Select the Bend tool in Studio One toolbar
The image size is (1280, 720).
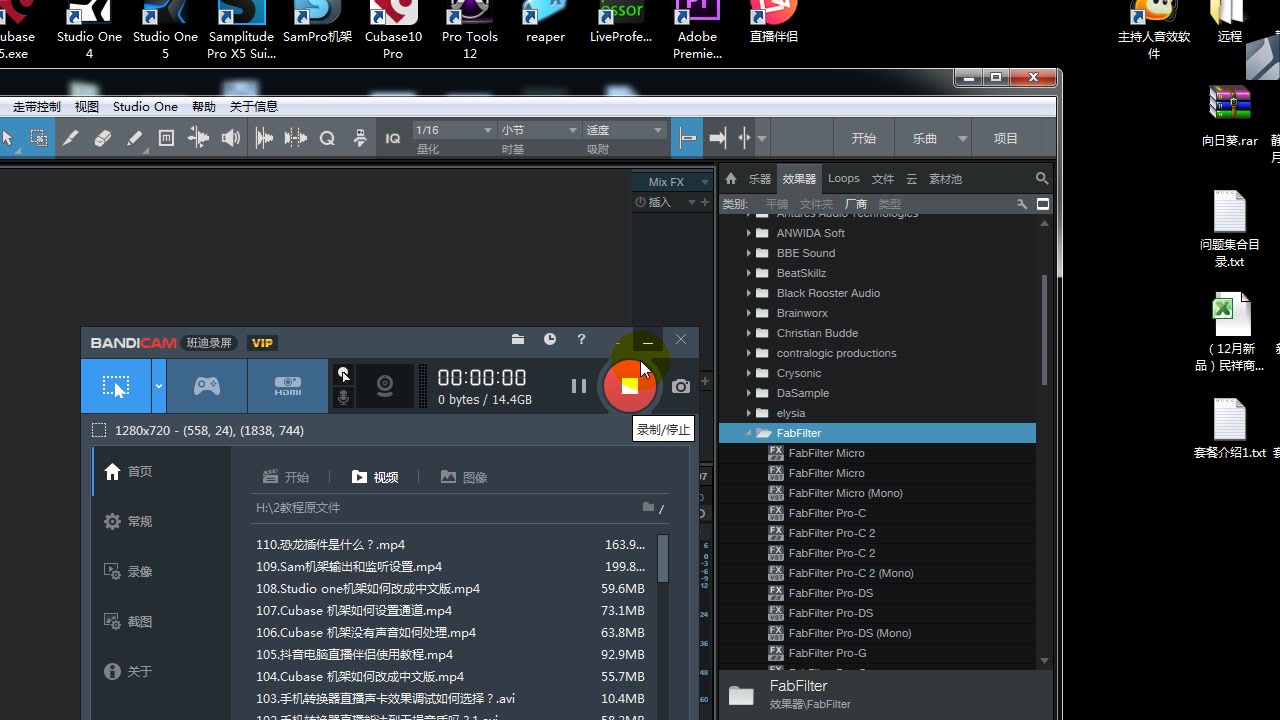pos(199,139)
